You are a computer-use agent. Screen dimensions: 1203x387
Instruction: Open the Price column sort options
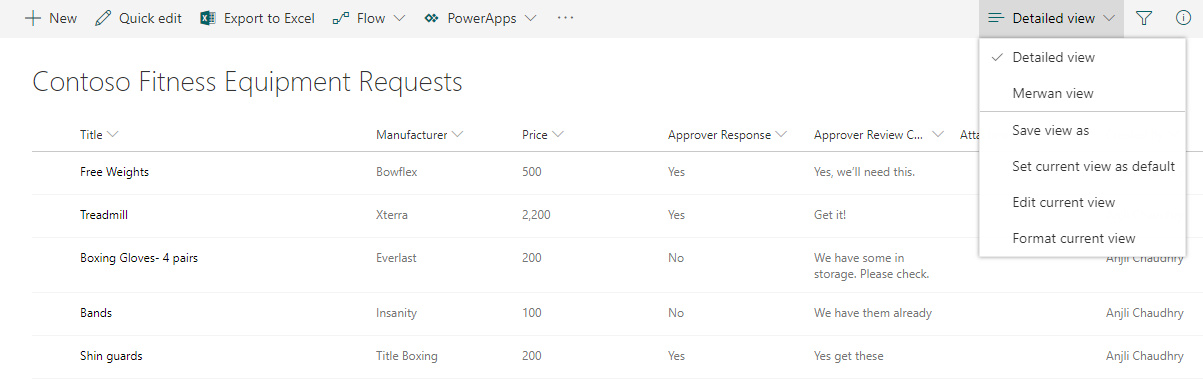pyautogui.click(x=558, y=134)
